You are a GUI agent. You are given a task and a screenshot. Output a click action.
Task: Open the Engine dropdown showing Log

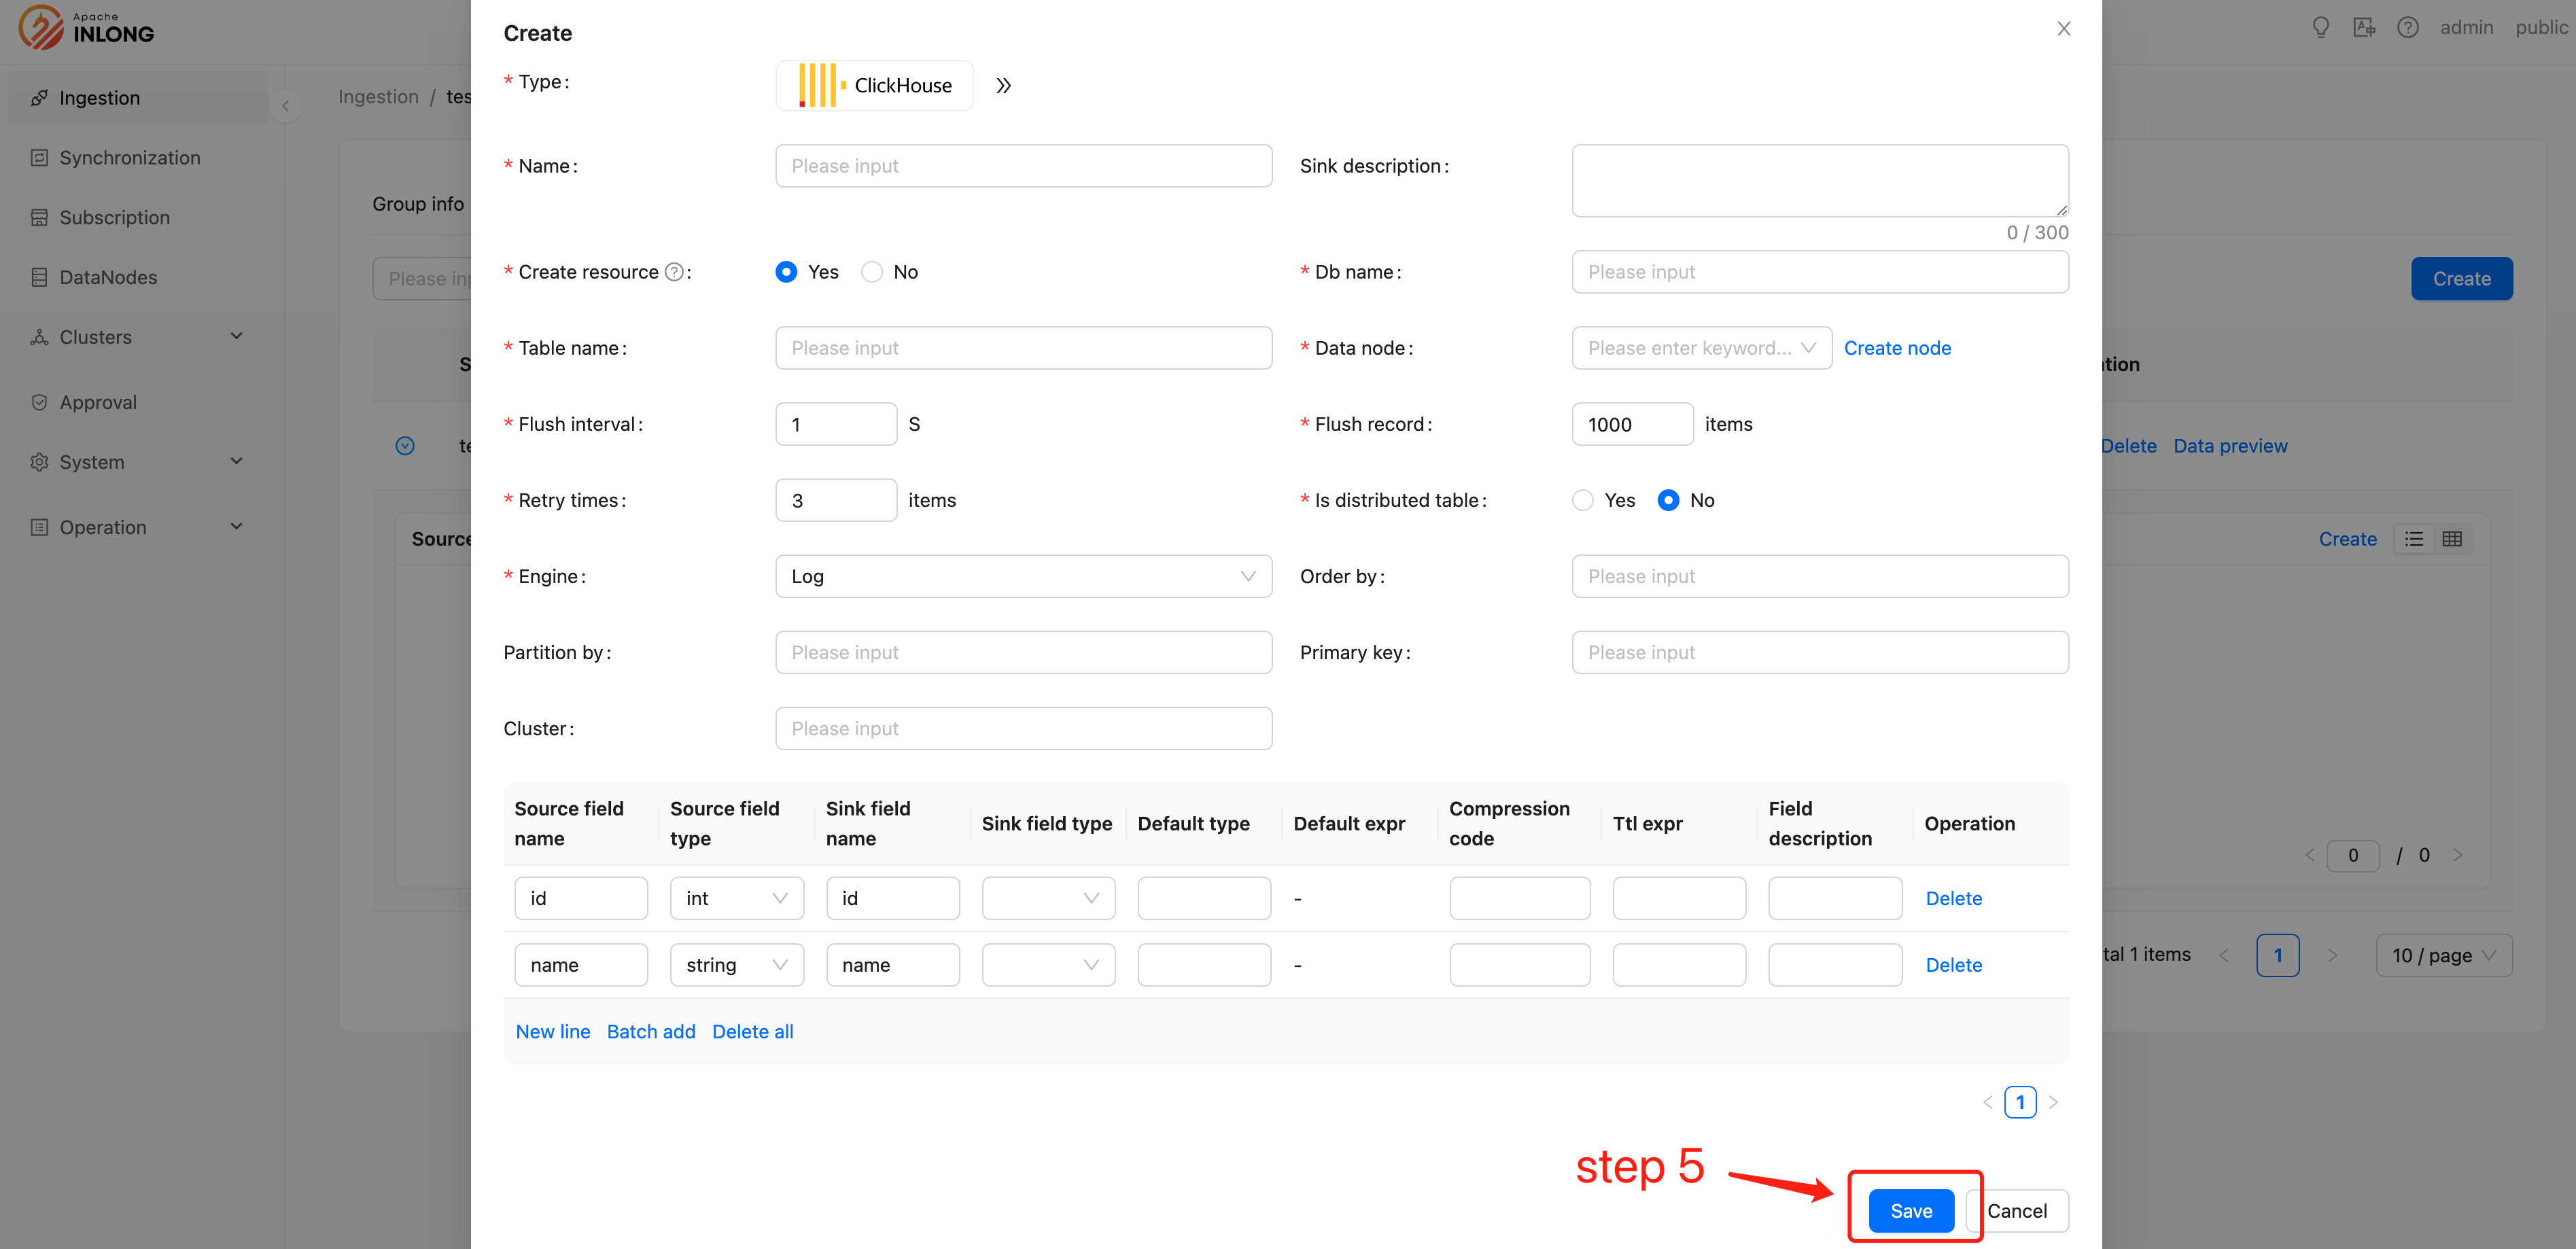point(1022,576)
